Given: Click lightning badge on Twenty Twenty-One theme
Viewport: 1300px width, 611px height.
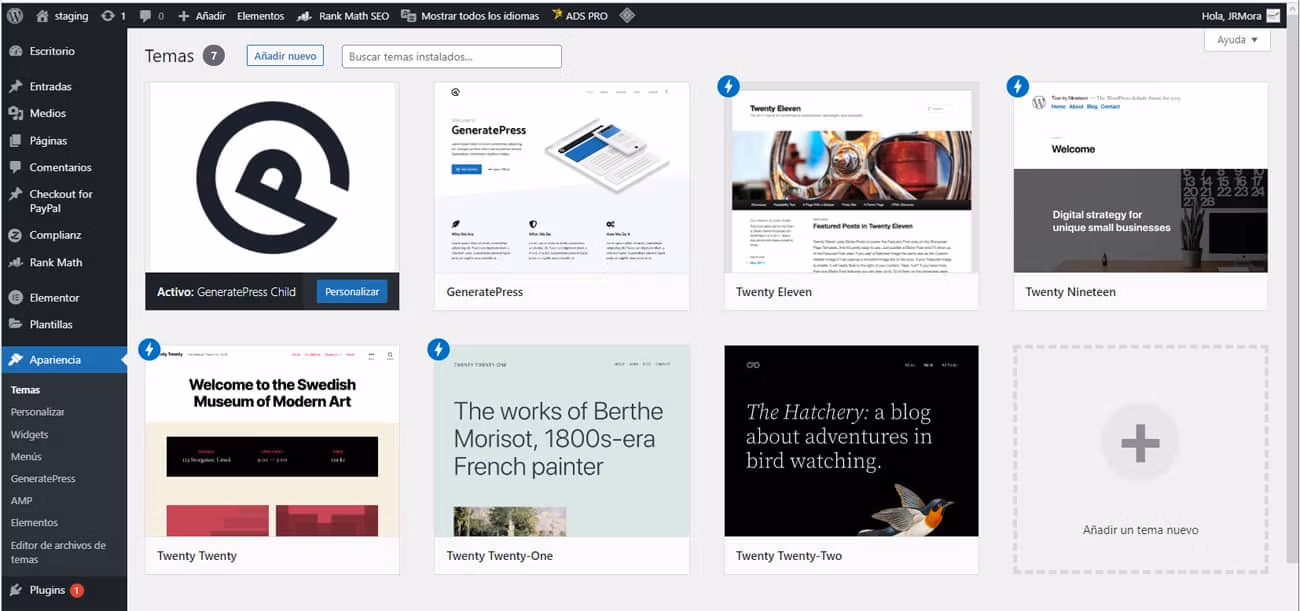Looking at the screenshot, I should pos(438,349).
